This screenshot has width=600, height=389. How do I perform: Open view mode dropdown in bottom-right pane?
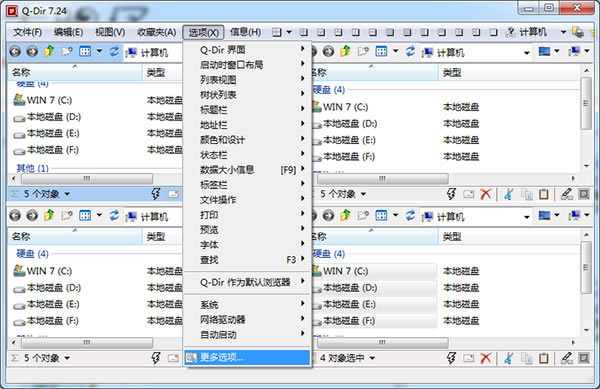click(395, 215)
